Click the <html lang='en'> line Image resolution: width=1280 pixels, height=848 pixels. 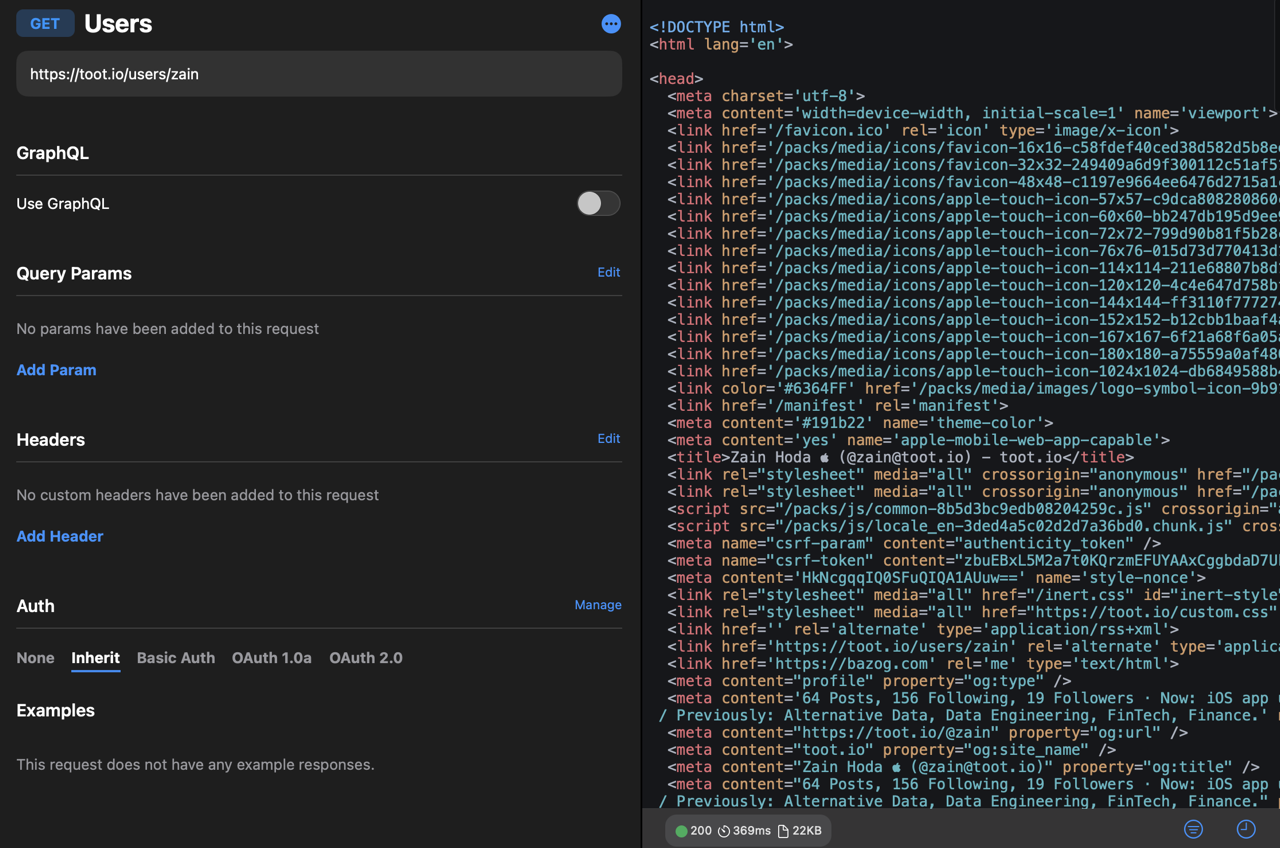[721, 44]
